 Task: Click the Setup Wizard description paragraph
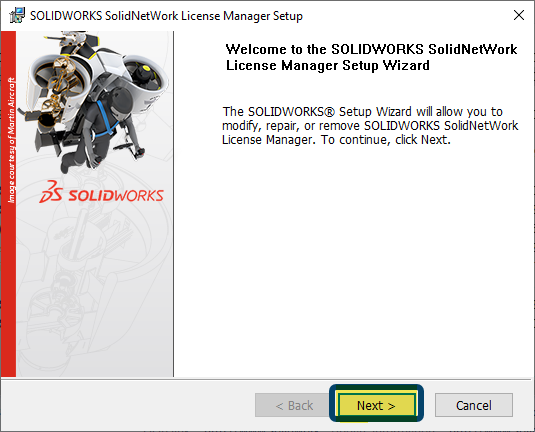[x=370, y=126]
